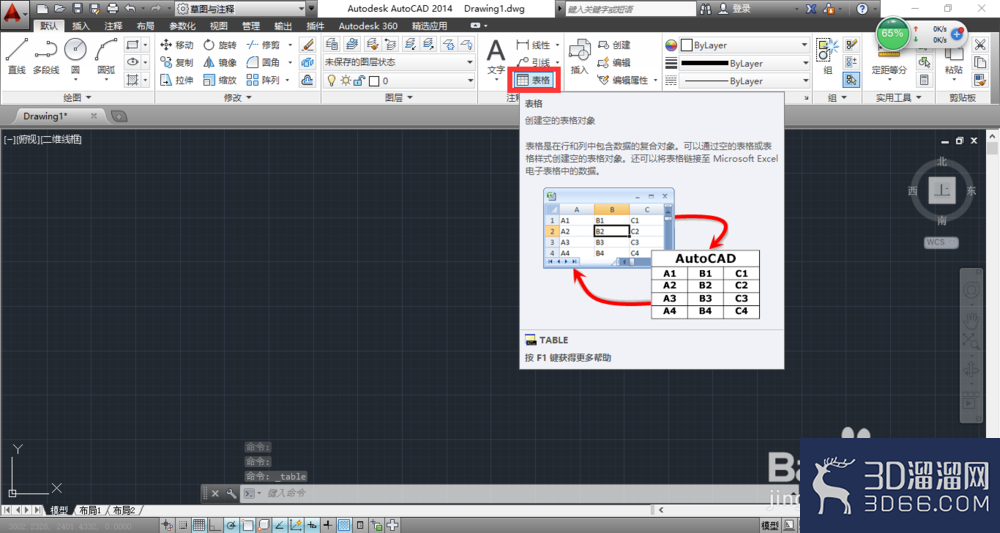Click the 圆角 fillet tool
The image size is (1000, 533).
click(263, 62)
